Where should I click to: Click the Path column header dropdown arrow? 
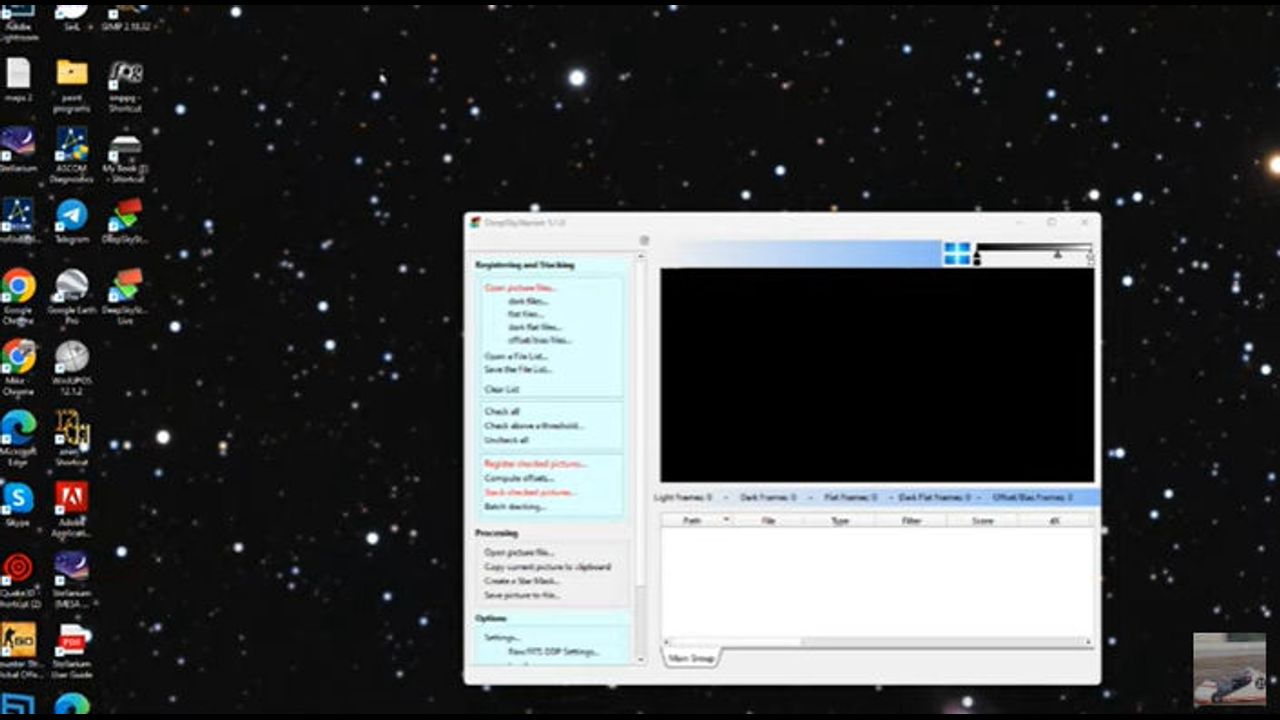726,520
